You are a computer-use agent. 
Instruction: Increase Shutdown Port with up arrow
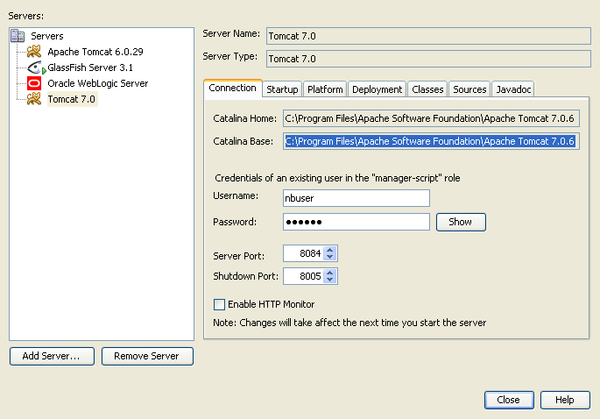[x=331, y=272]
